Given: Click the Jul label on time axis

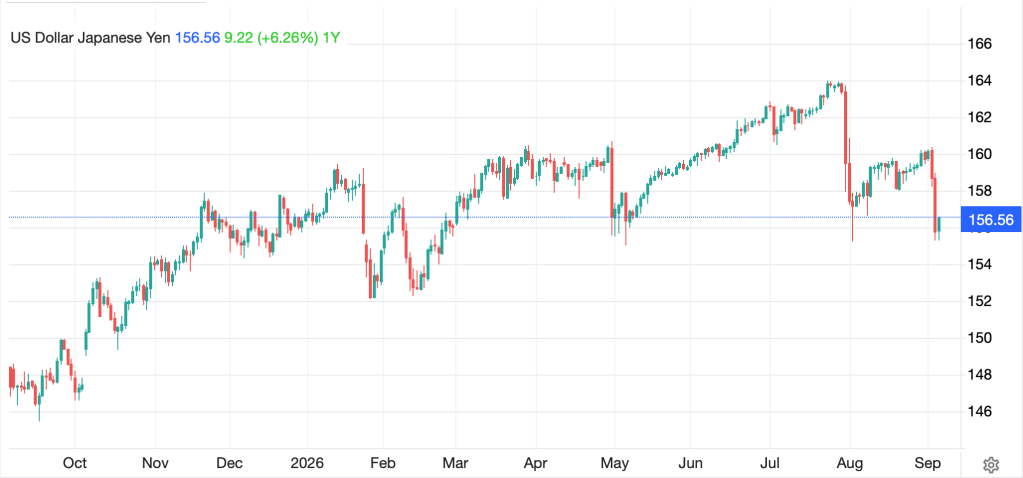Looking at the screenshot, I should [770, 464].
